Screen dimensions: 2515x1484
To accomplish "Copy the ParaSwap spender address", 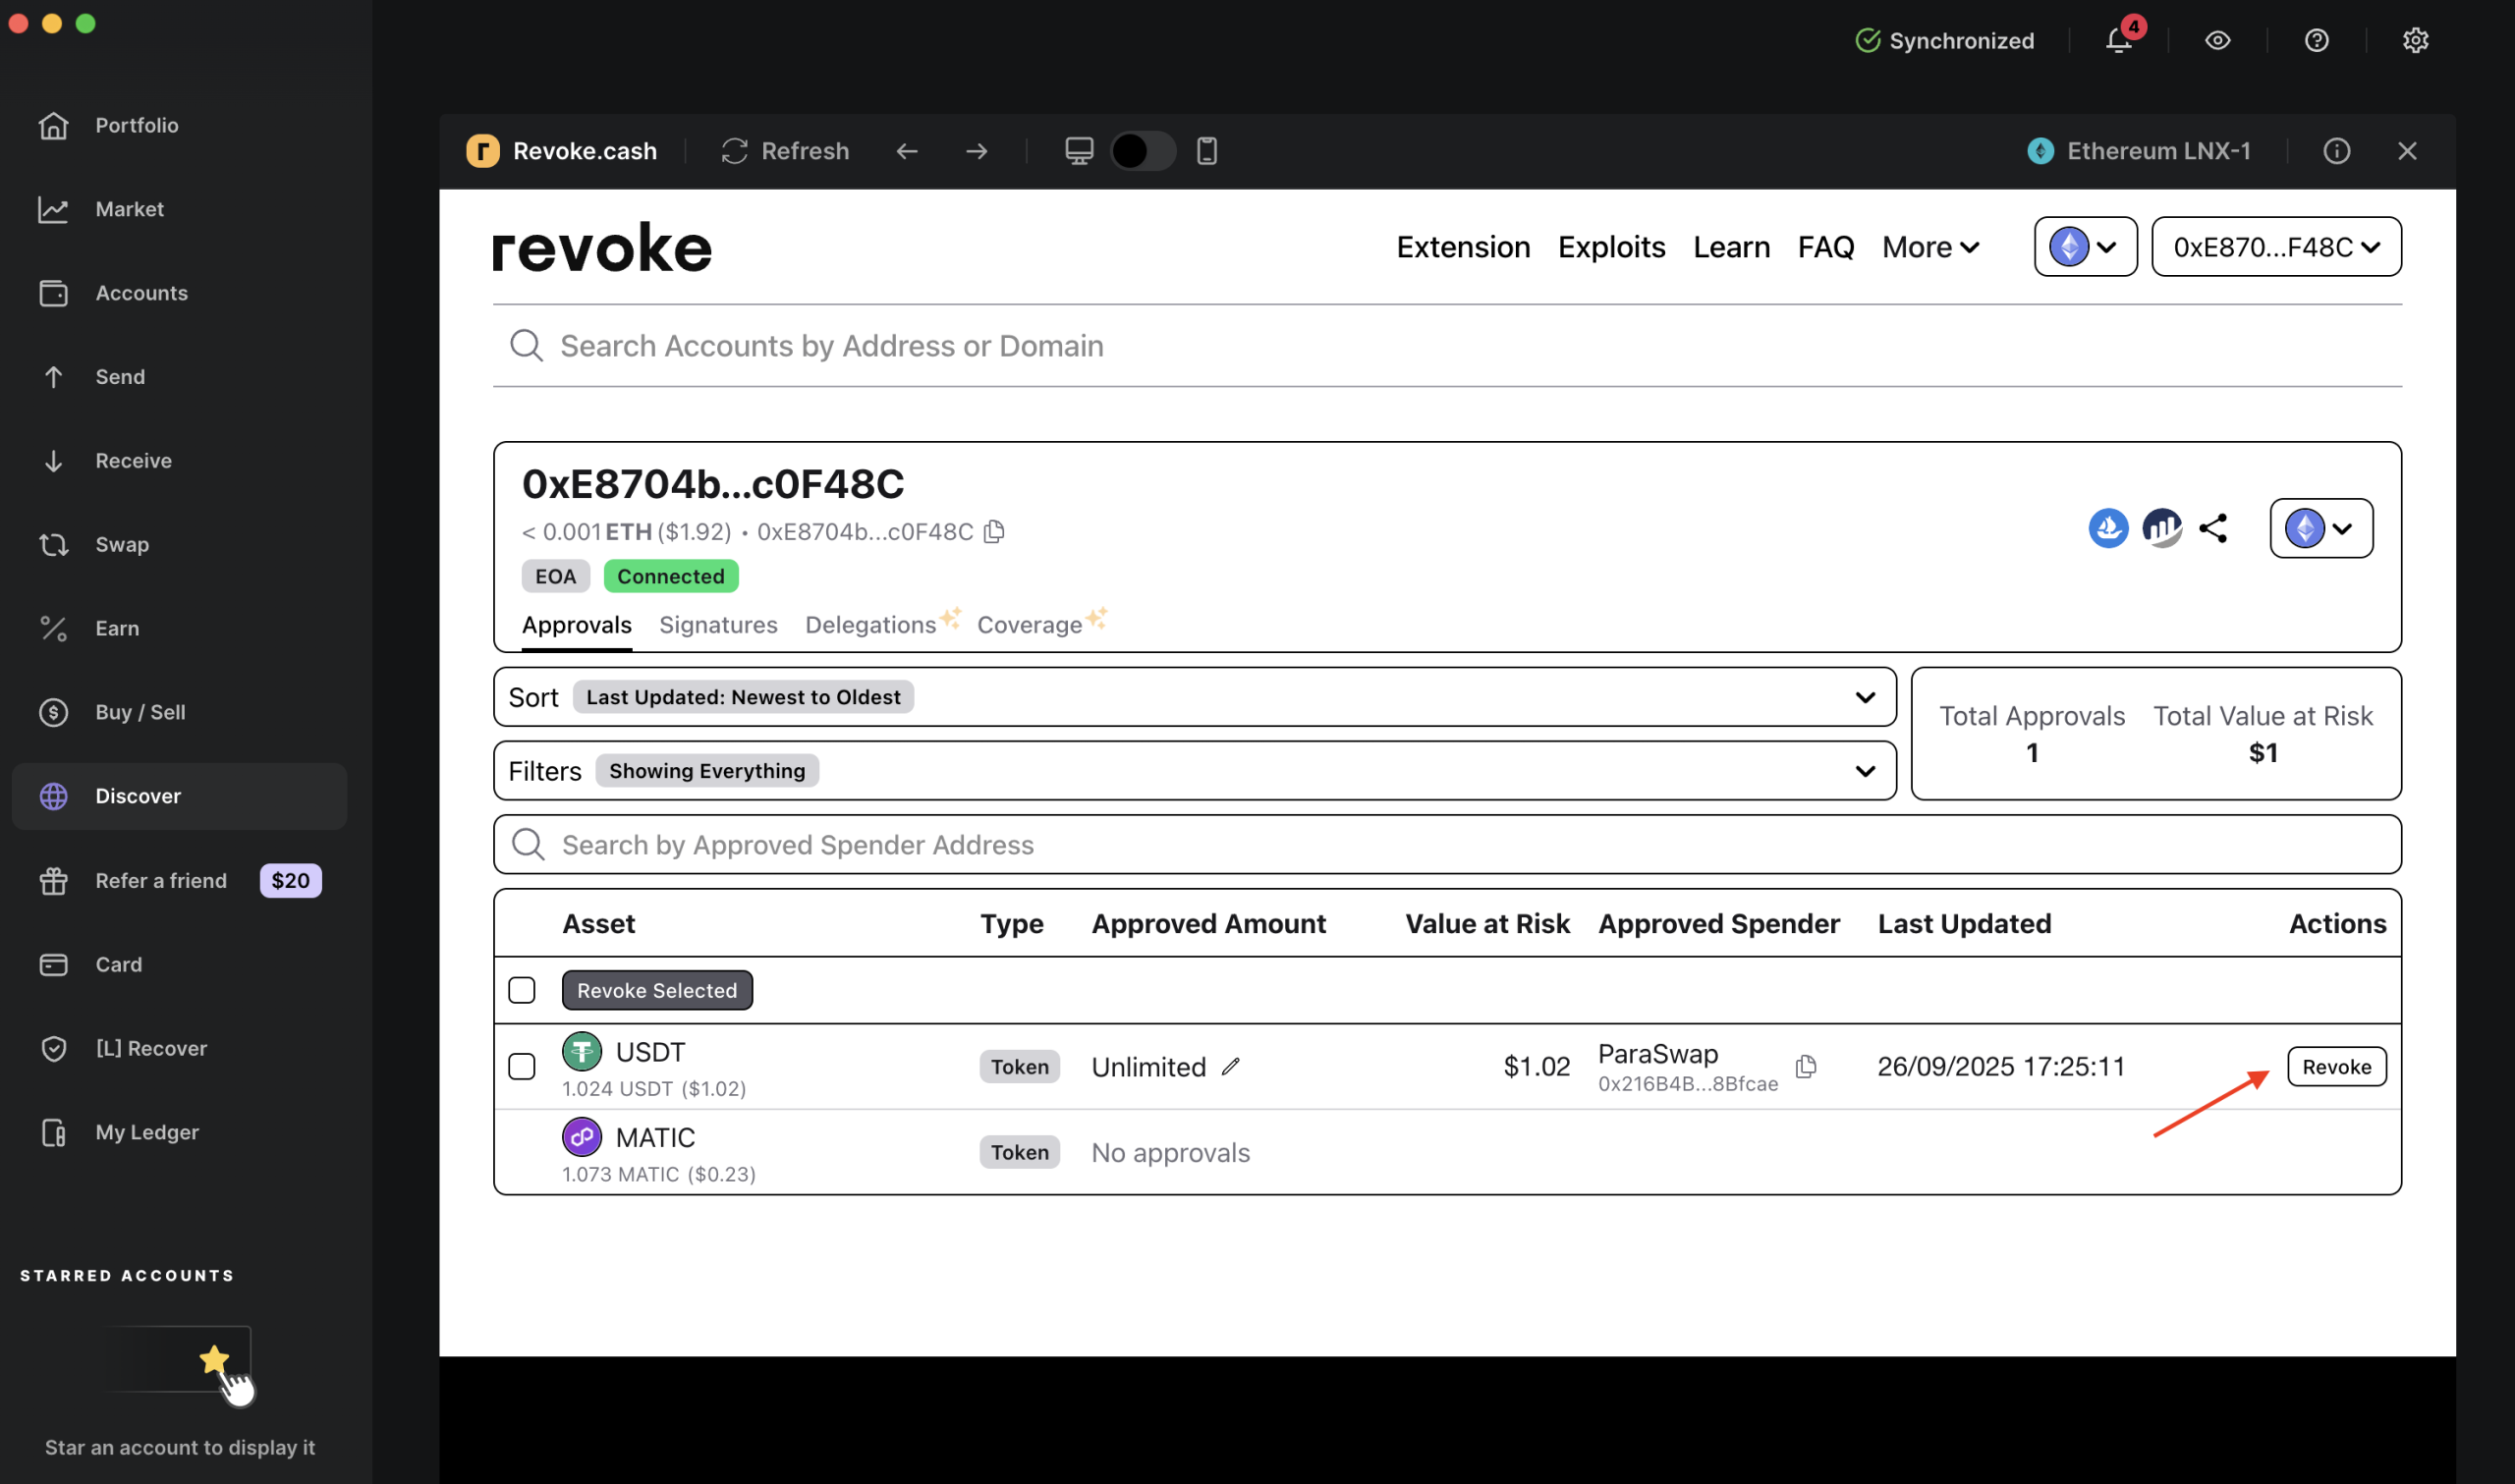I will [1806, 1067].
